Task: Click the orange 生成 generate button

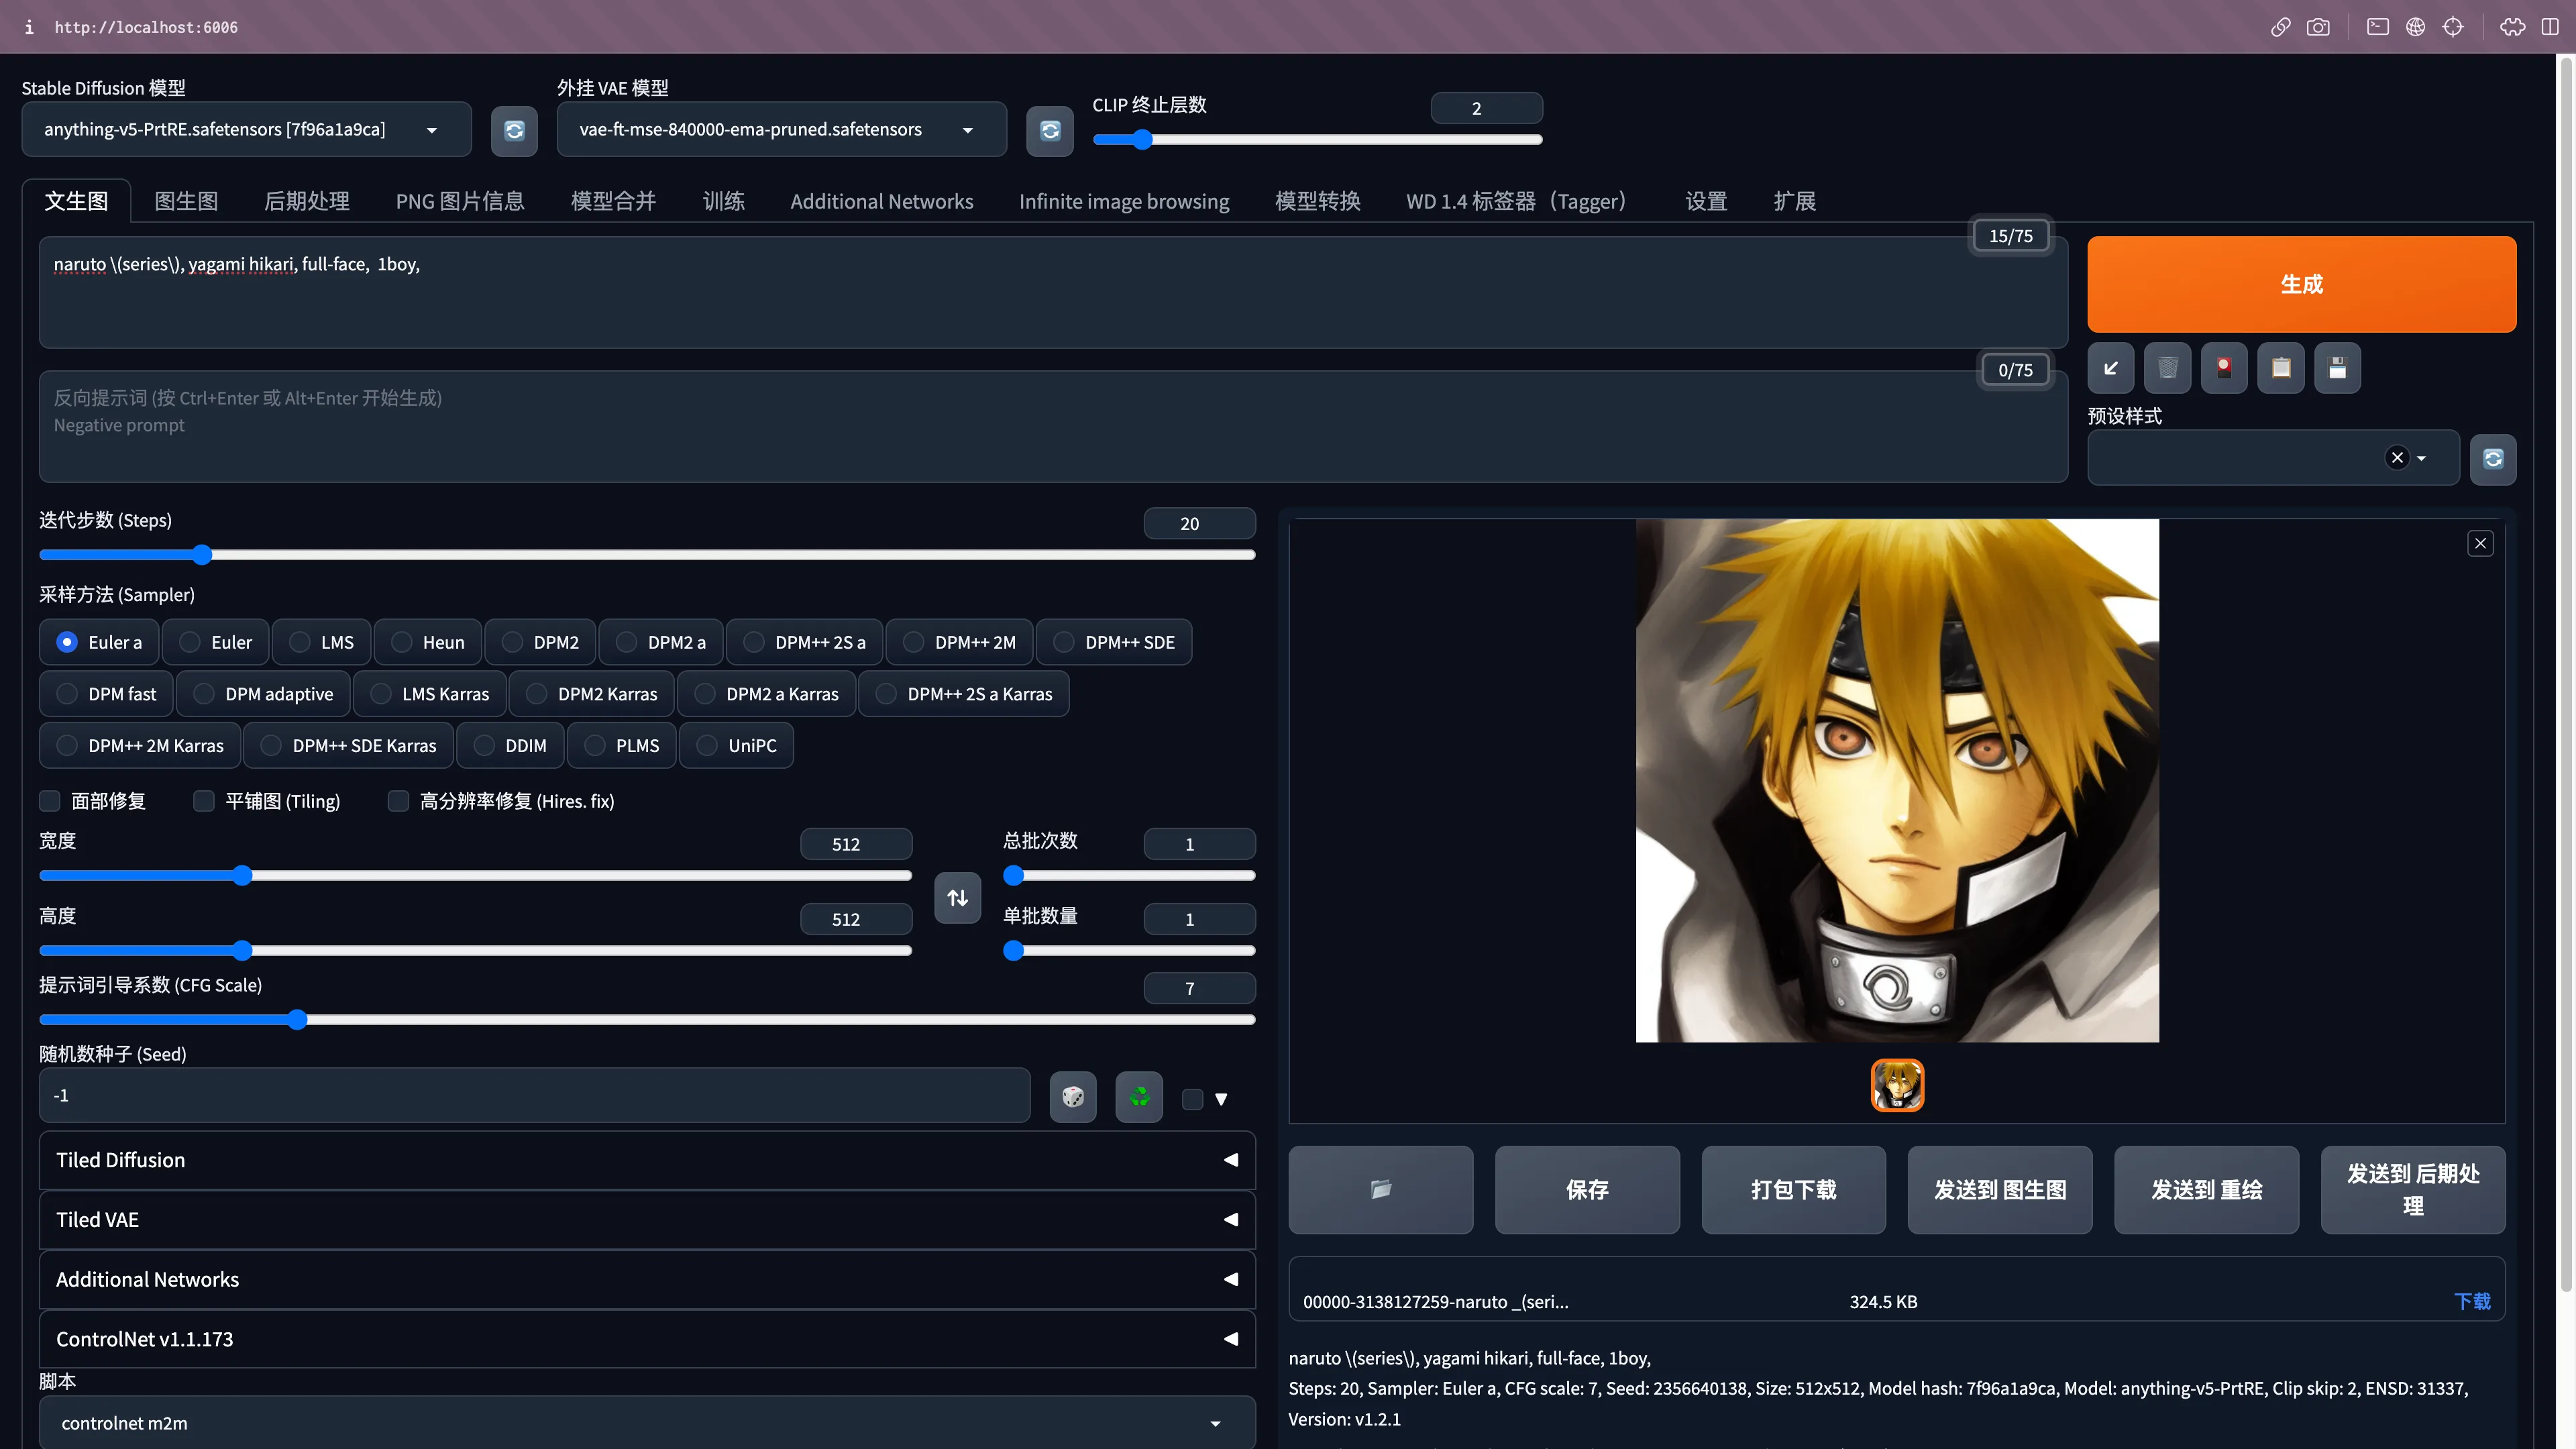Action: click(x=2301, y=284)
